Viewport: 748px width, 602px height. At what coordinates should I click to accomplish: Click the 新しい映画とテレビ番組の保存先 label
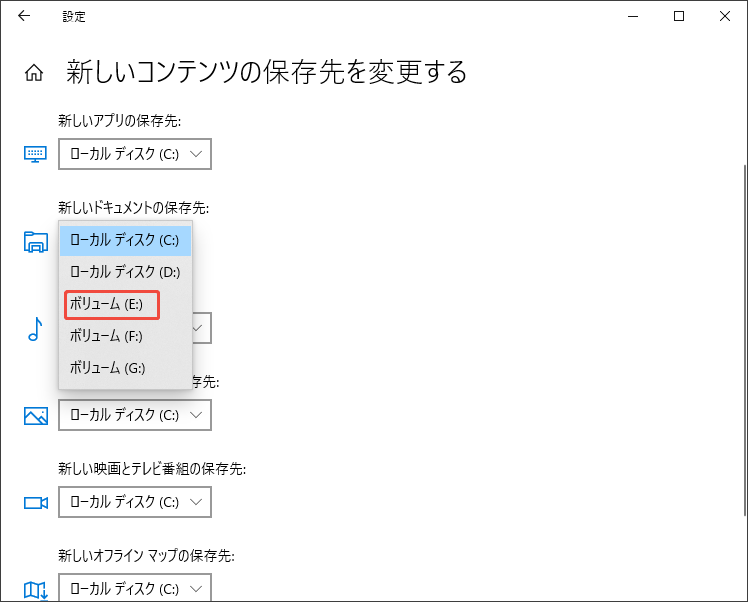pos(152,468)
